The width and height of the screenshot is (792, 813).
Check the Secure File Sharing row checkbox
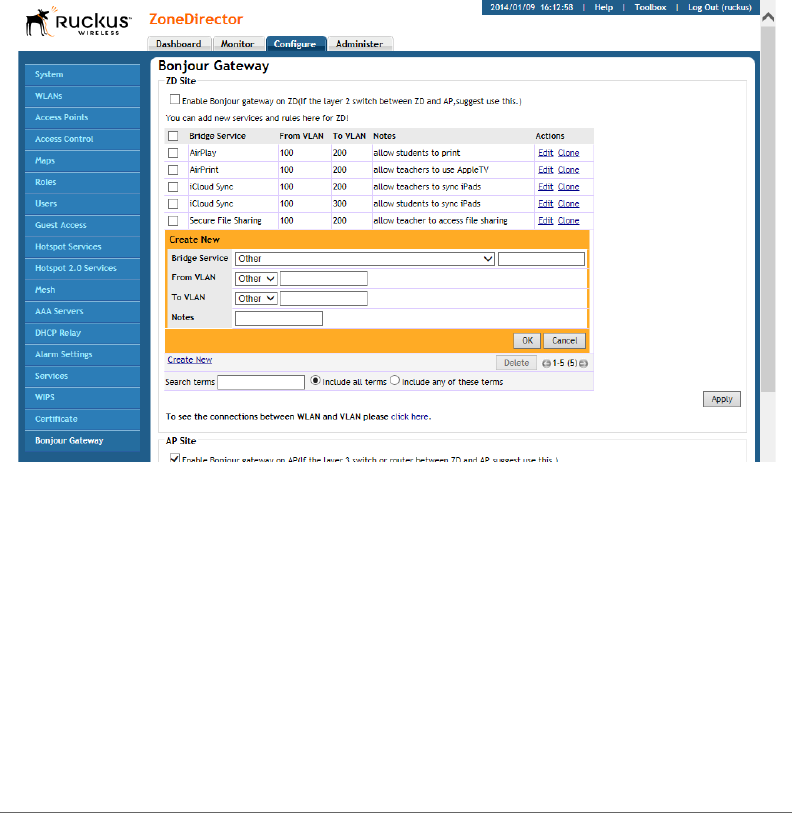pos(173,221)
